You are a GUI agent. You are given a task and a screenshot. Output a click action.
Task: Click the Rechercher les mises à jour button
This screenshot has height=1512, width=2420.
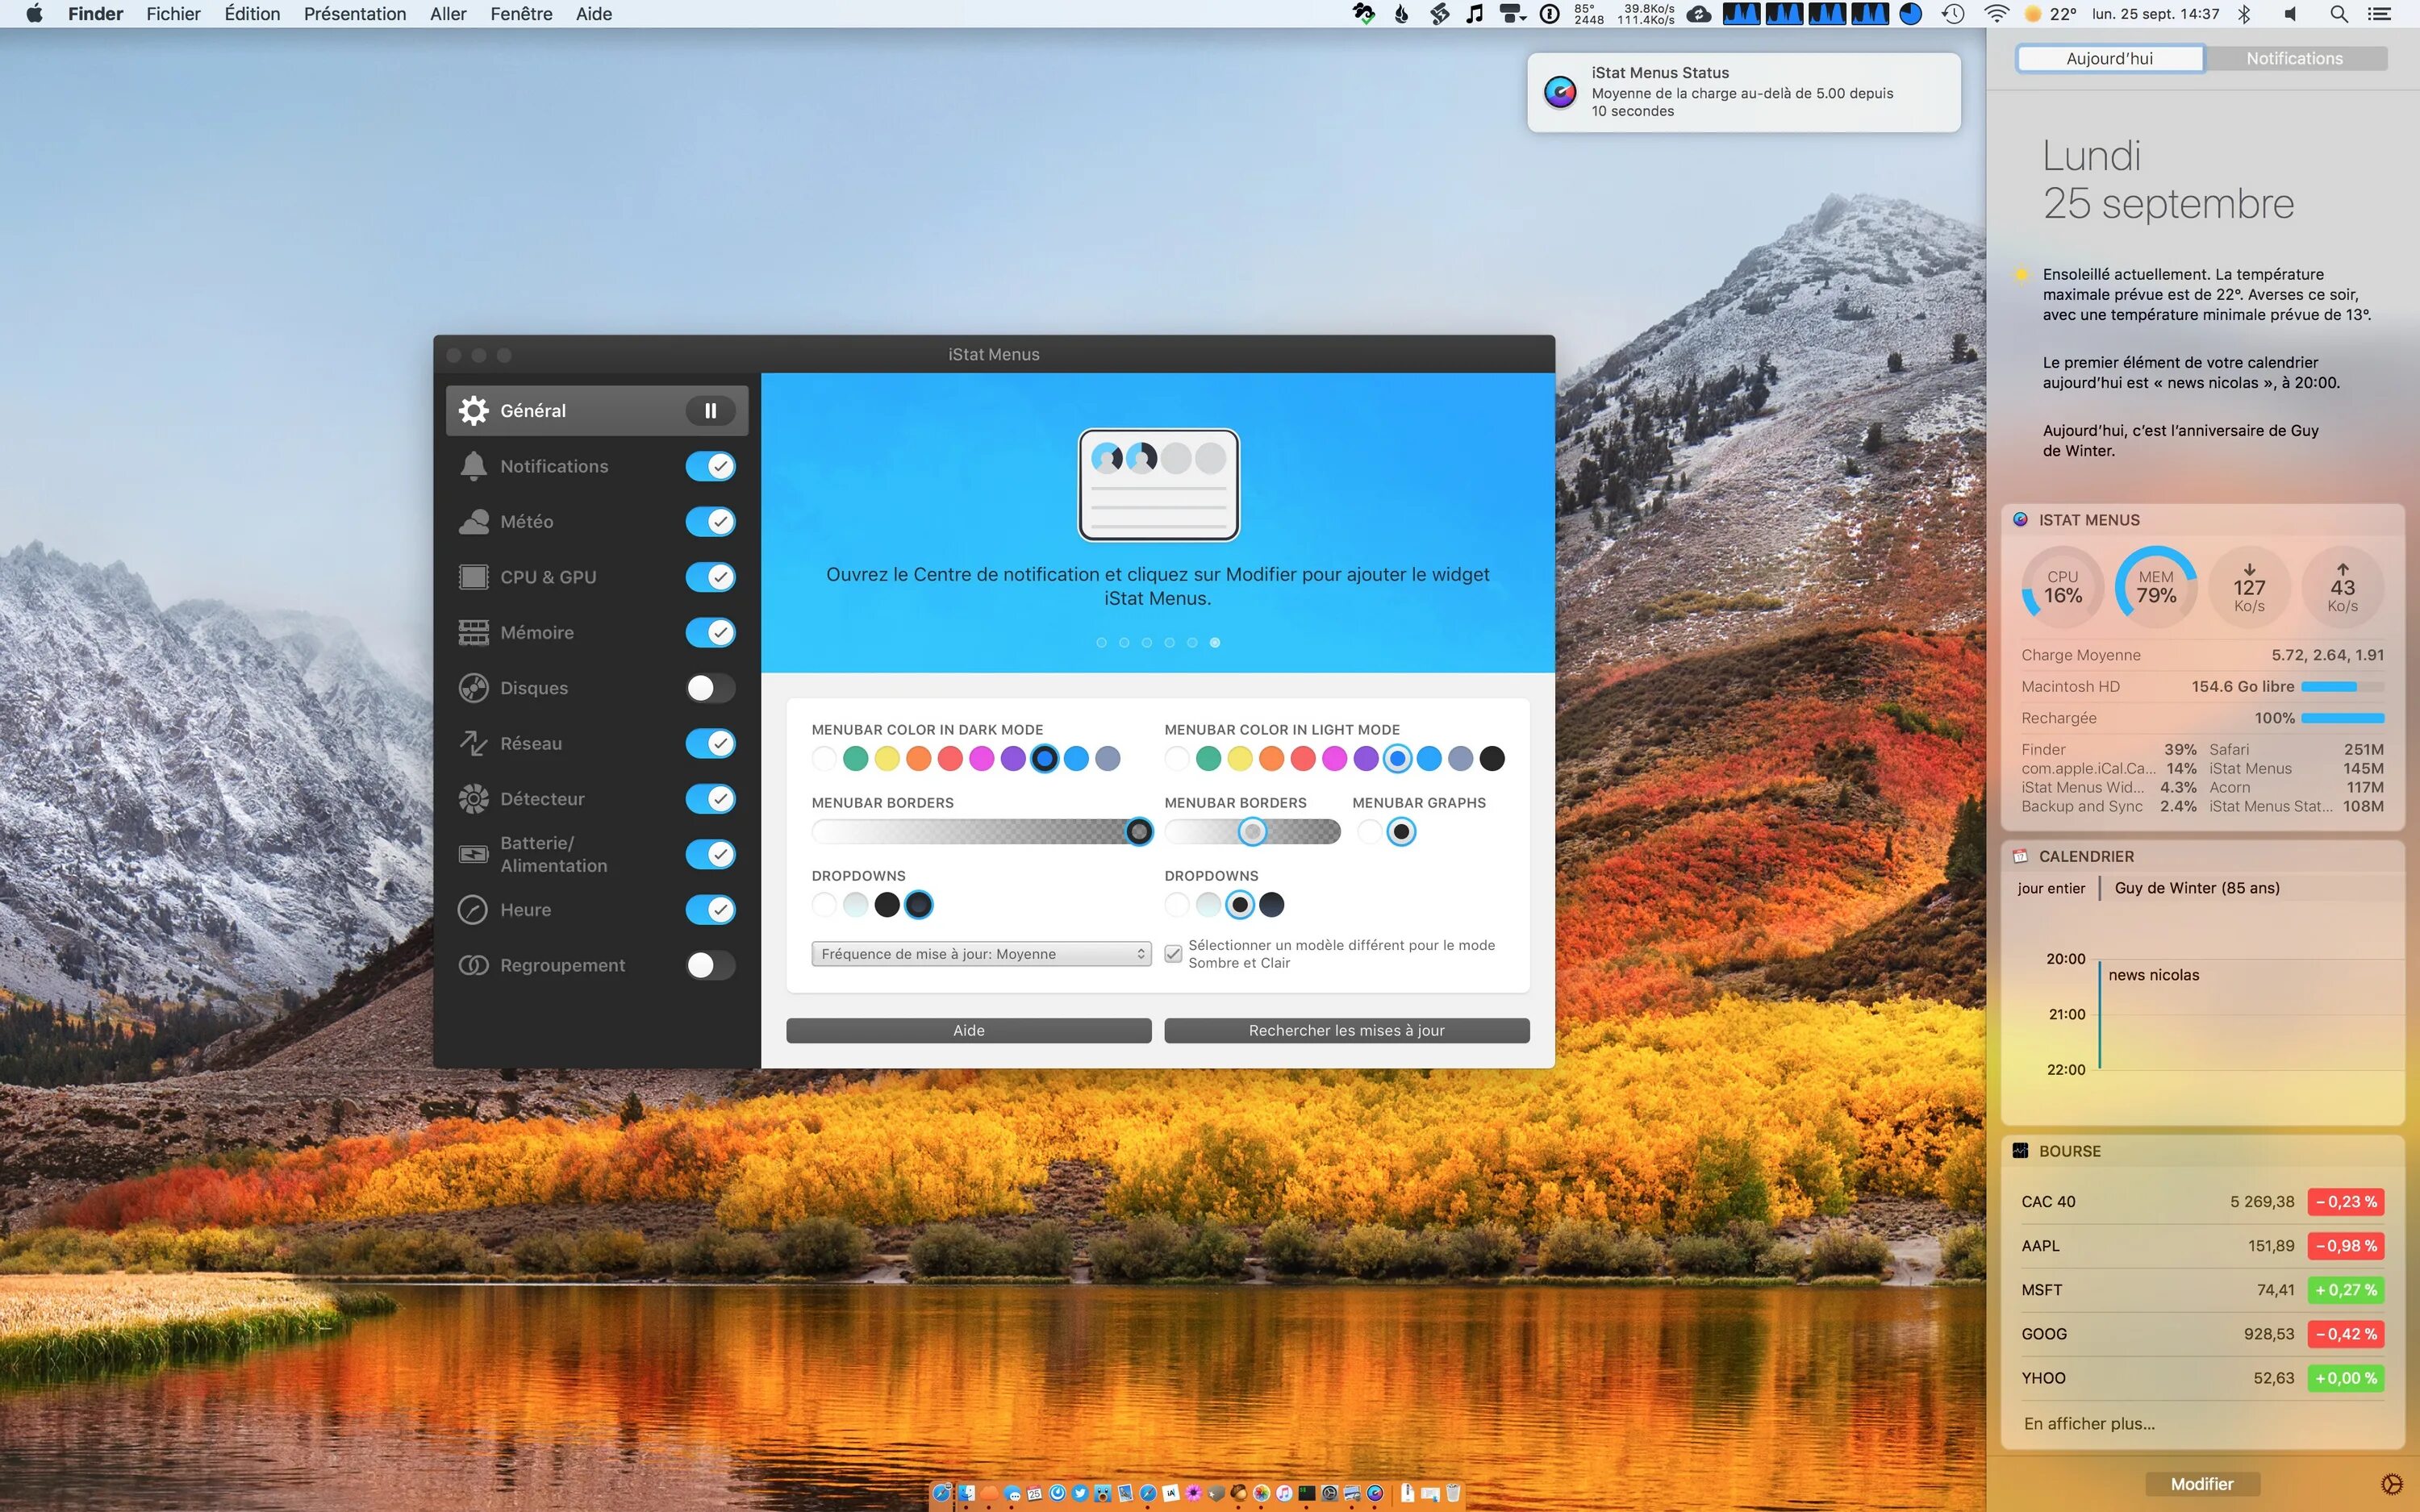pos(1346,1030)
